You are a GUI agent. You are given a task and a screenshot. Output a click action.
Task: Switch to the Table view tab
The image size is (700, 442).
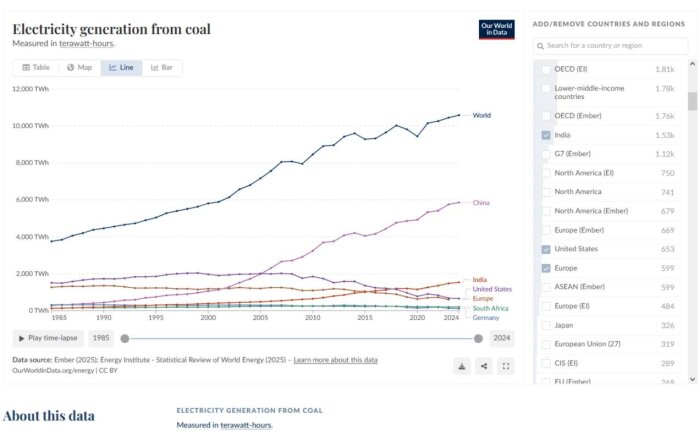(36, 67)
